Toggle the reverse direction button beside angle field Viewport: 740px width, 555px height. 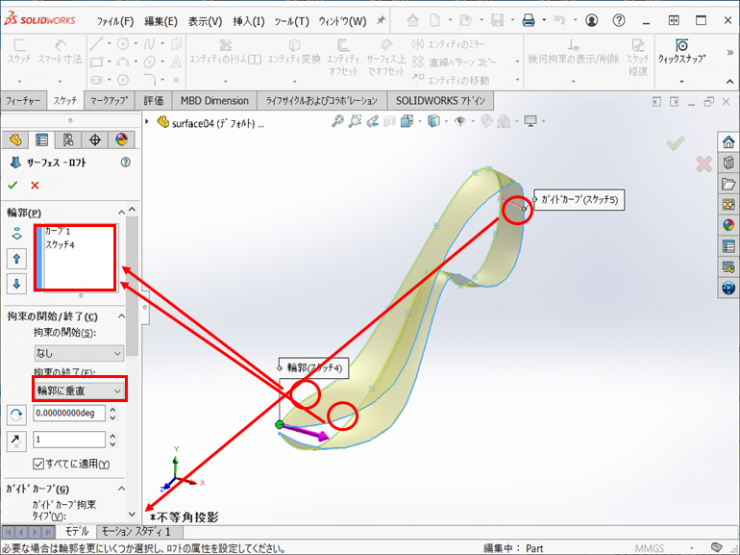point(16,413)
